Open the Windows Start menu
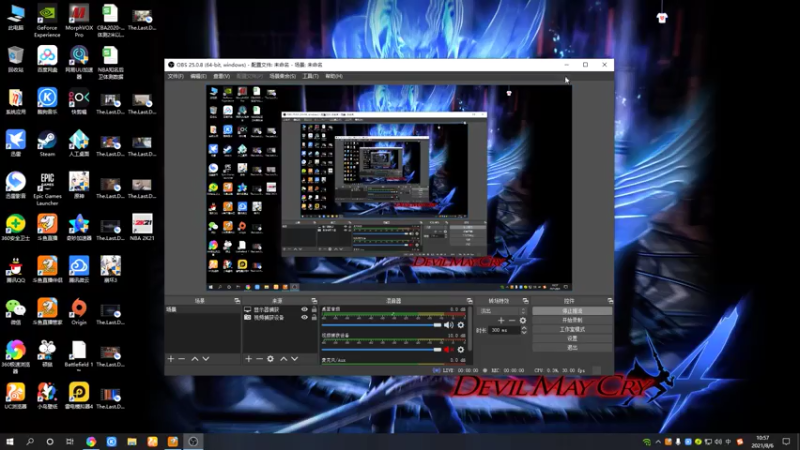Screen dimensions: 800x450 coord(10,441)
